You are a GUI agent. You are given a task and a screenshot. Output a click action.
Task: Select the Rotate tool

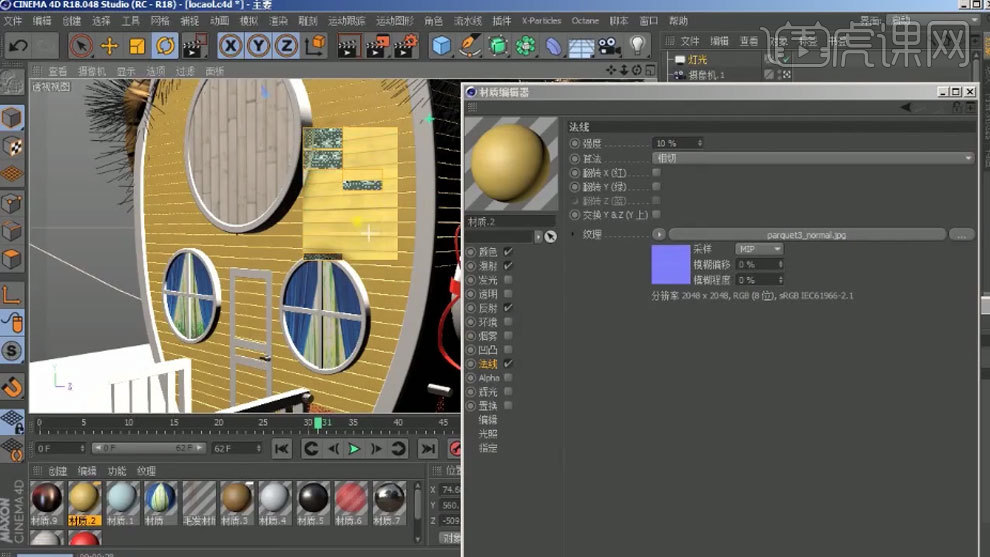[x=165, y=46]
